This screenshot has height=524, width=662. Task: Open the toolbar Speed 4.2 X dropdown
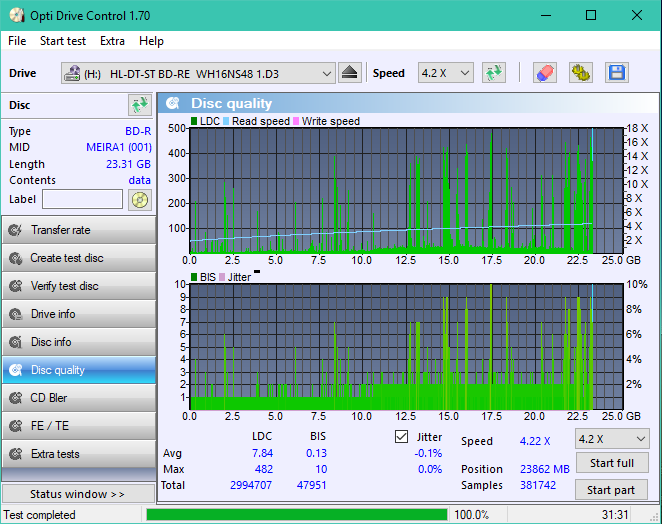445,73
